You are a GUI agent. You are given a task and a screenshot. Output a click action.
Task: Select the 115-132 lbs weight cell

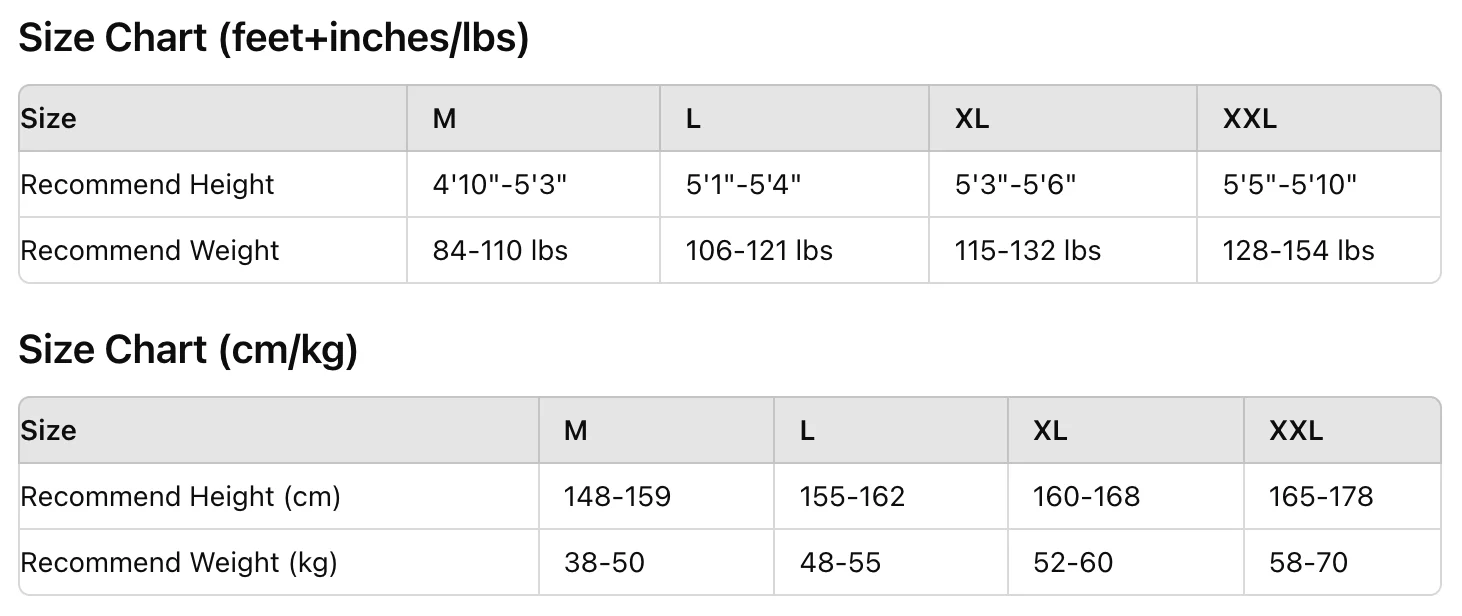pos(1028,250)
